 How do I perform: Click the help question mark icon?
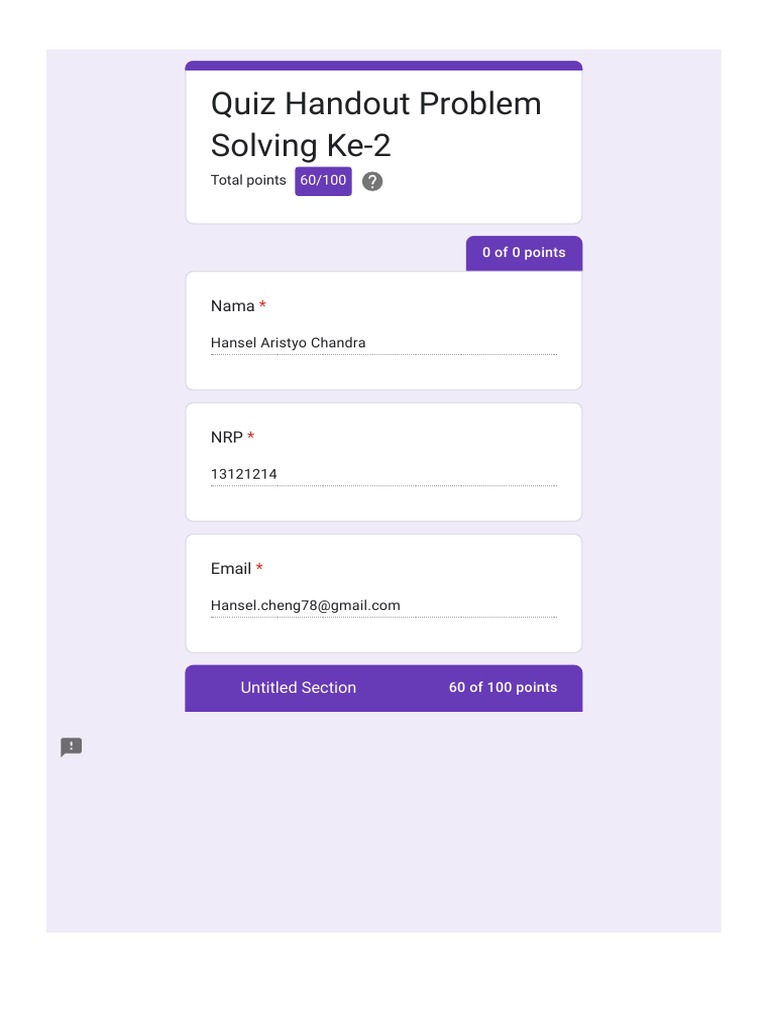[372, 182]
